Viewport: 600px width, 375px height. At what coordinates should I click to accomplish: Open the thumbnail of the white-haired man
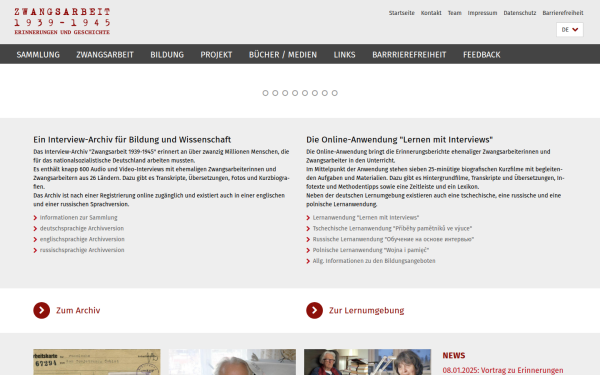(x=232, y=362)
